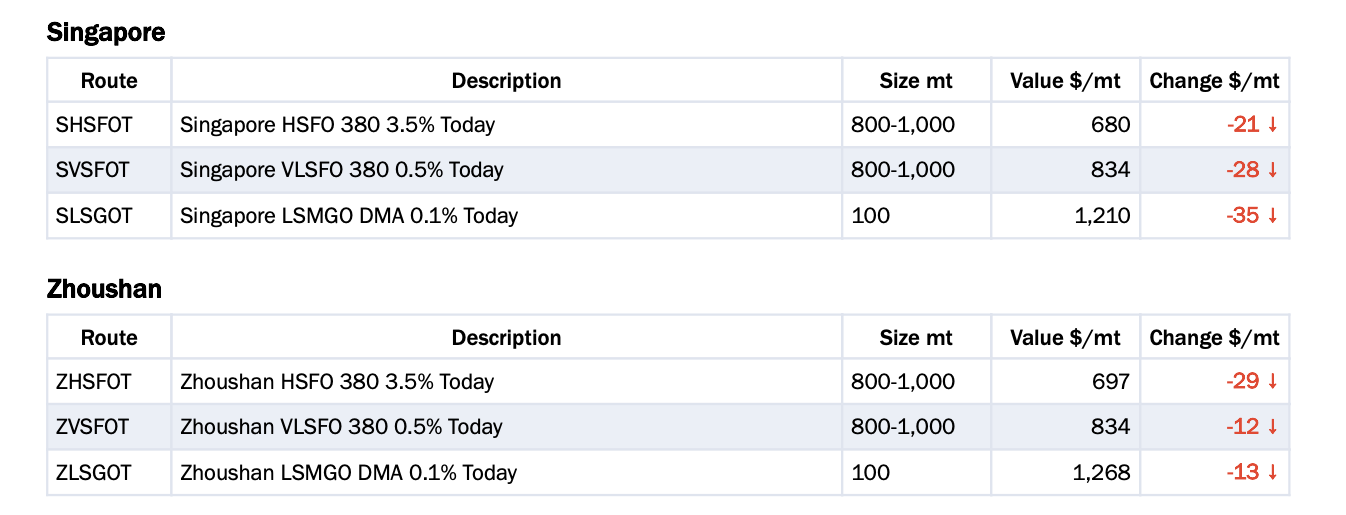Click the 1,268 value cell

1065,472
